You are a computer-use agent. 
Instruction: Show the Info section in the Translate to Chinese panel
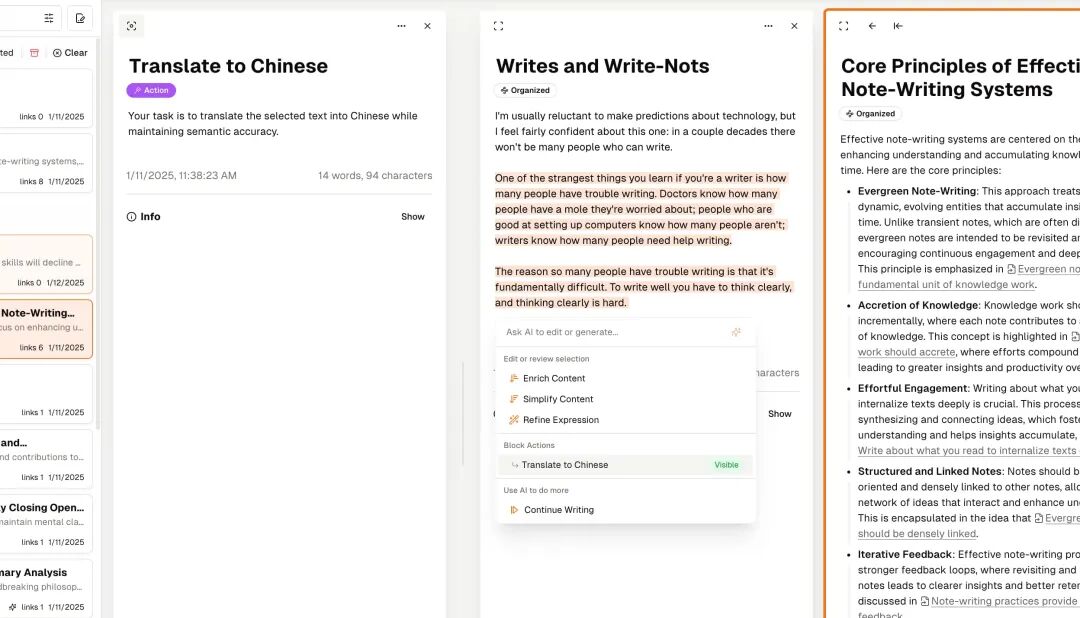[x=413, y=216]
